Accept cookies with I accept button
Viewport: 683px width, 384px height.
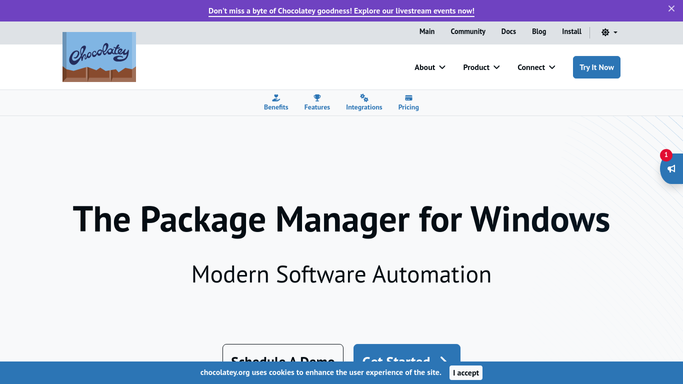coord(466,373)
